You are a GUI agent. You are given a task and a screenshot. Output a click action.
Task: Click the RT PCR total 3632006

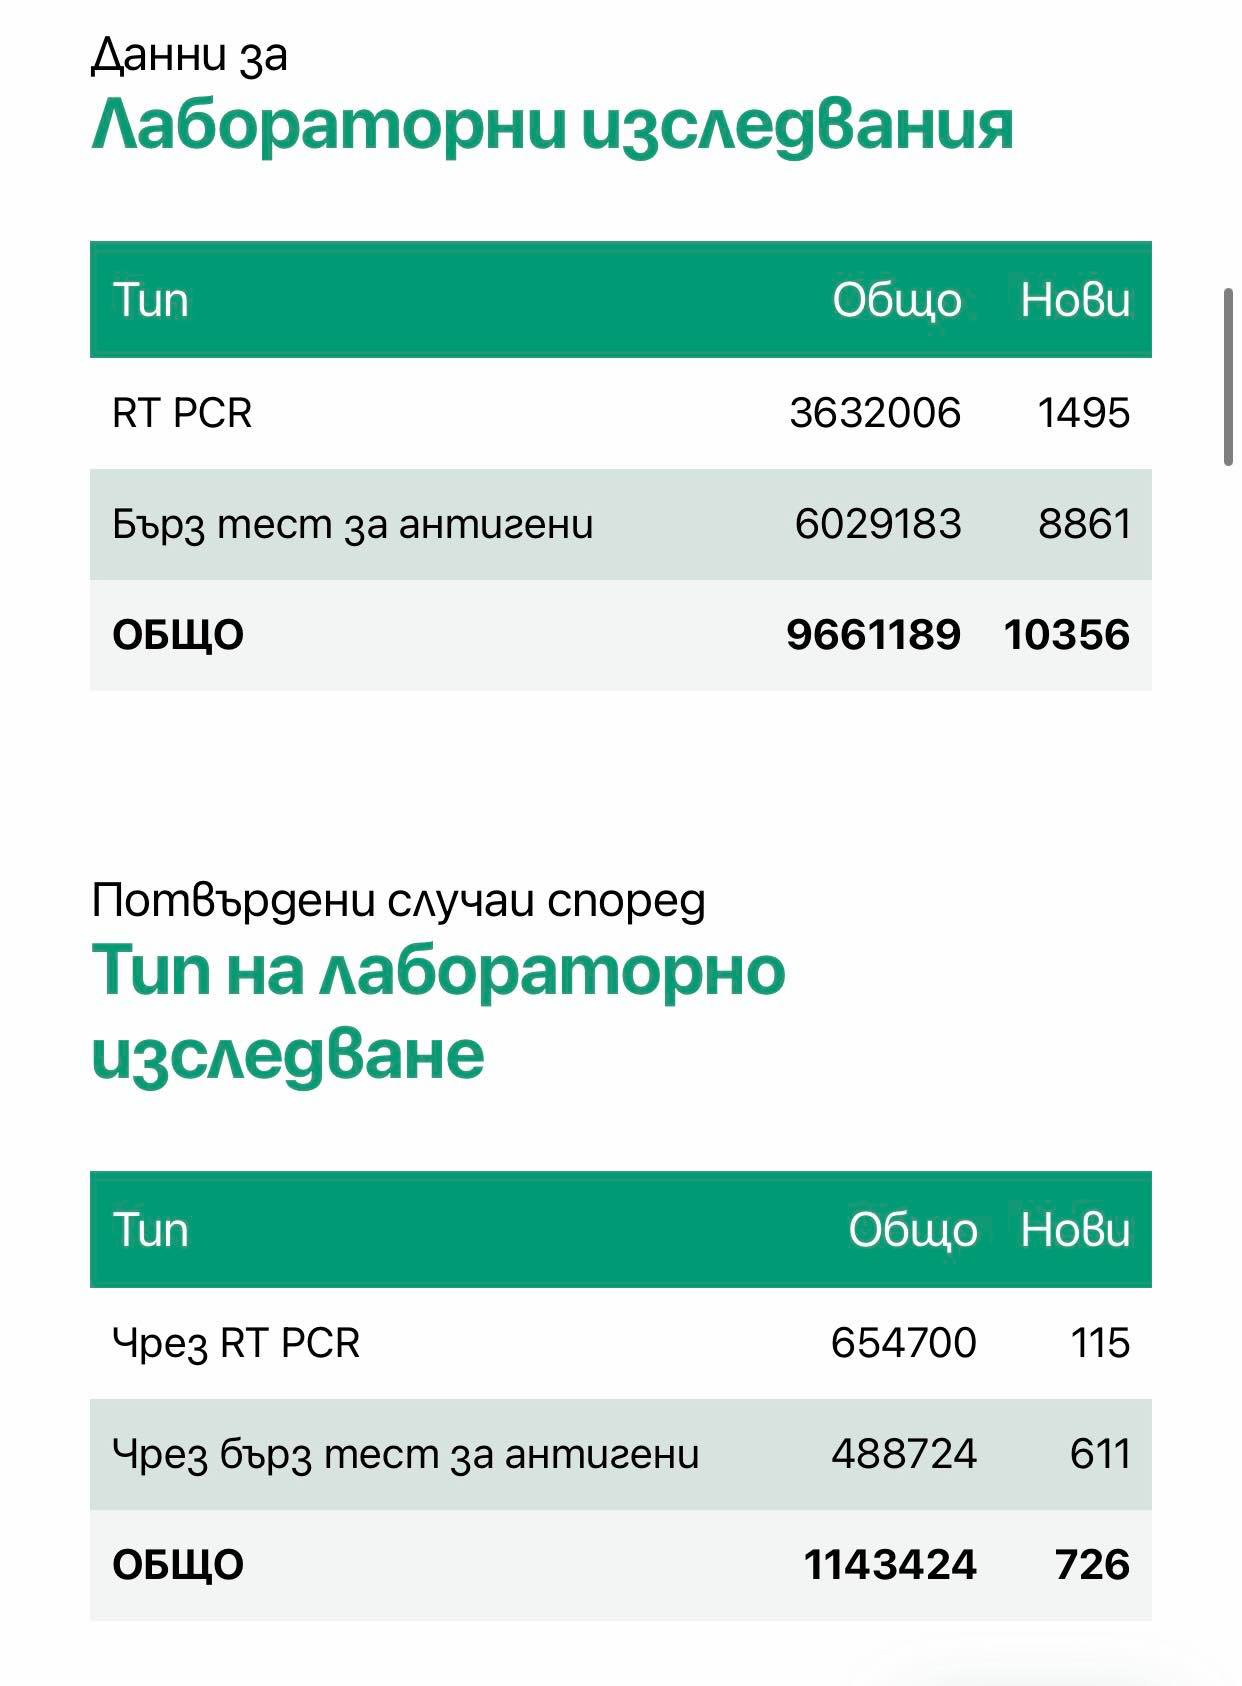point(875,413)
